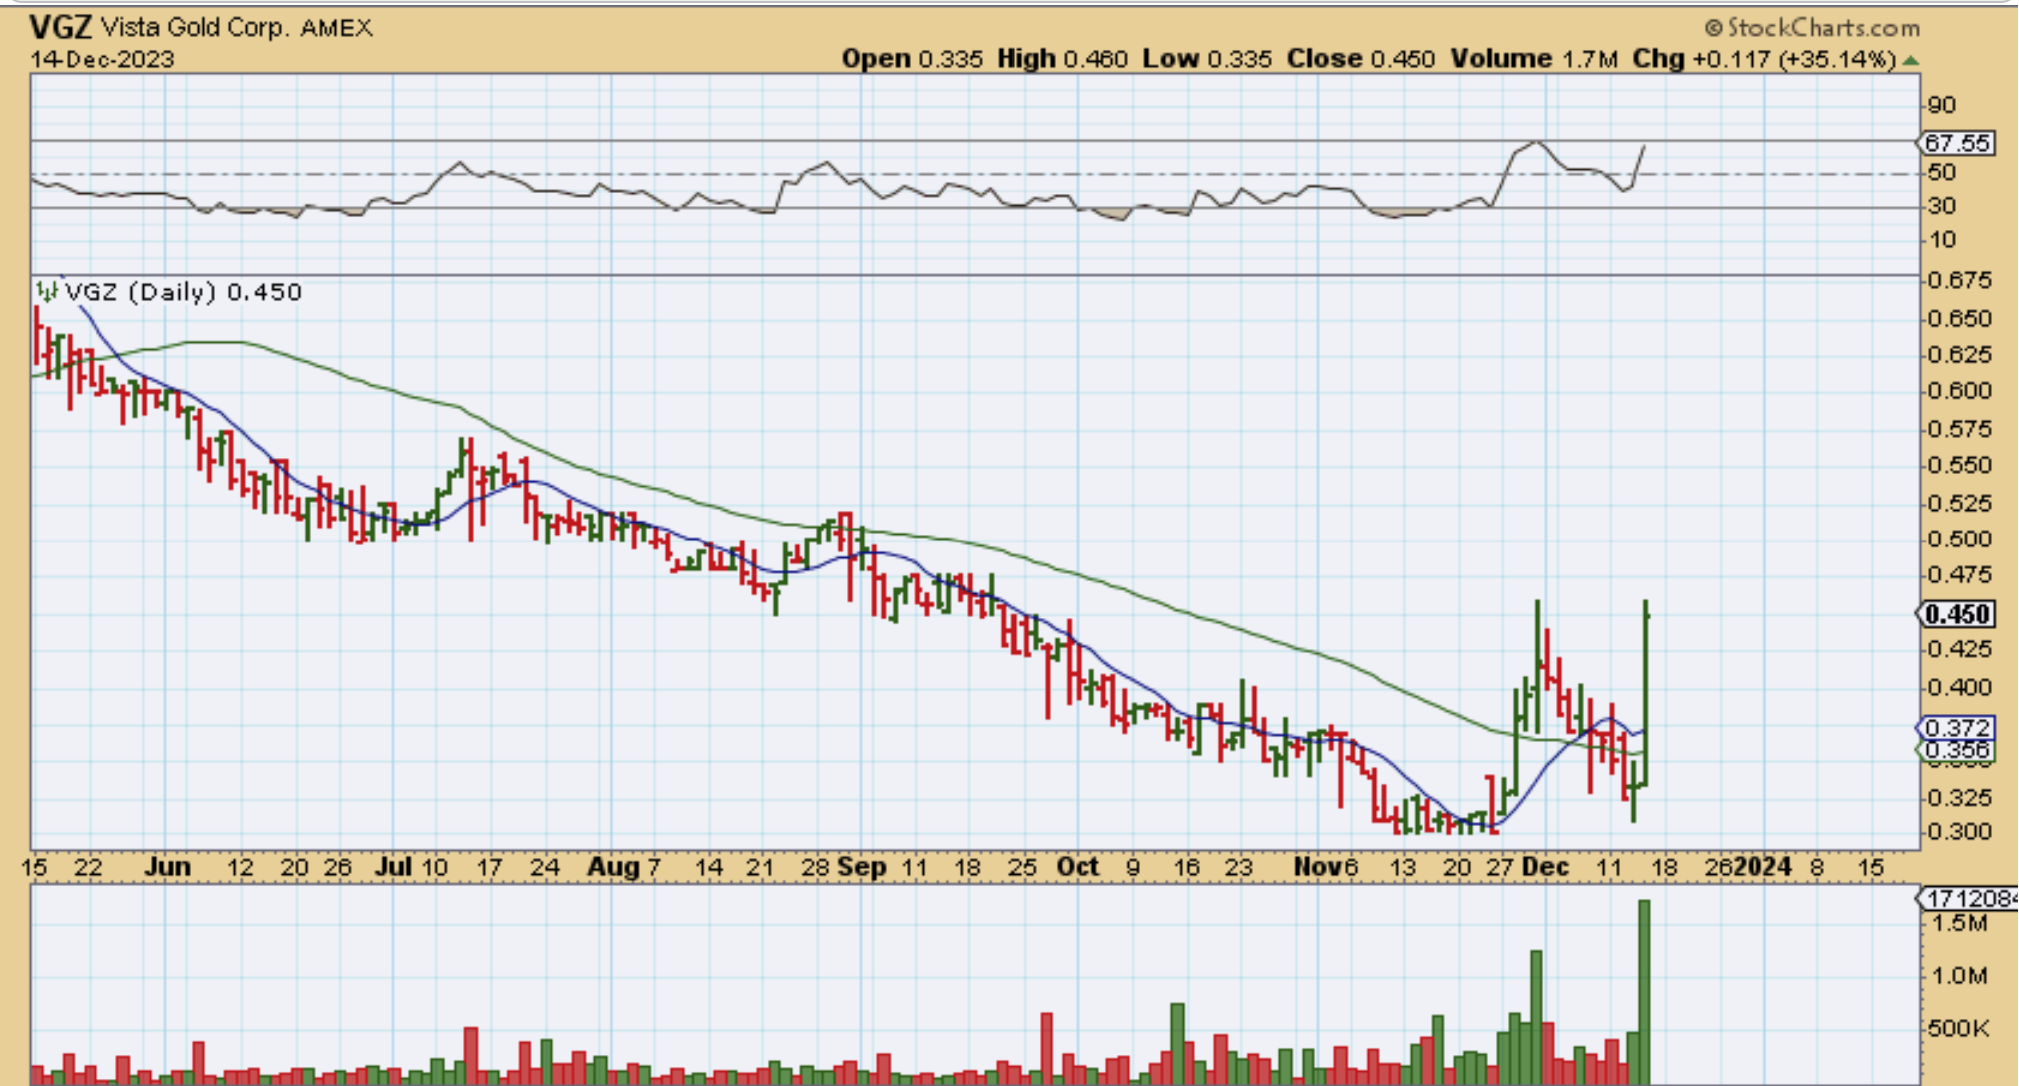Click the VGZ ticker symbol title
Viewport: 2019px width, 1086px height.
point(60,26)
